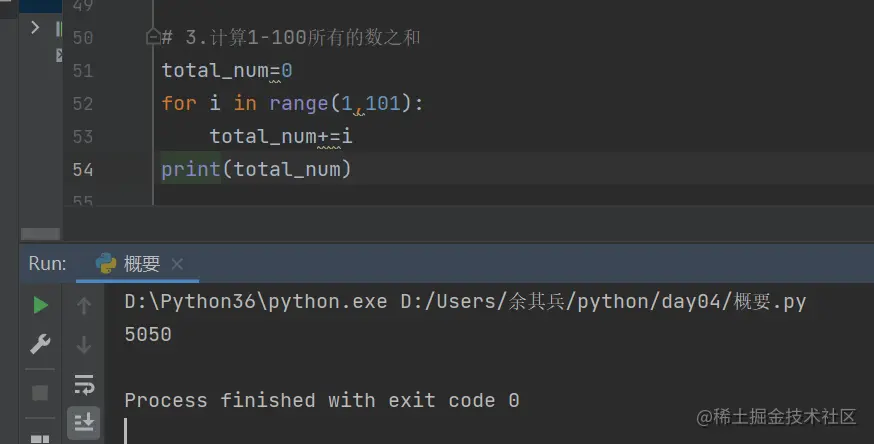This screenshot has height=444, width=874.
Task: Toggle soft-wrap in Run console
Action: coord(84,384)
